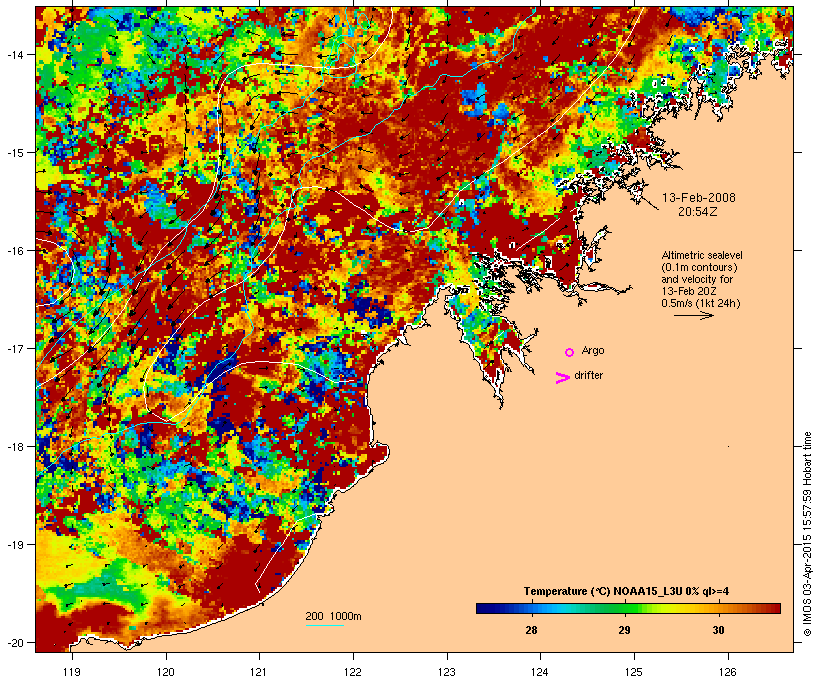Click the -19 latitude axis label
820x680 pixels.
[14, 545]
